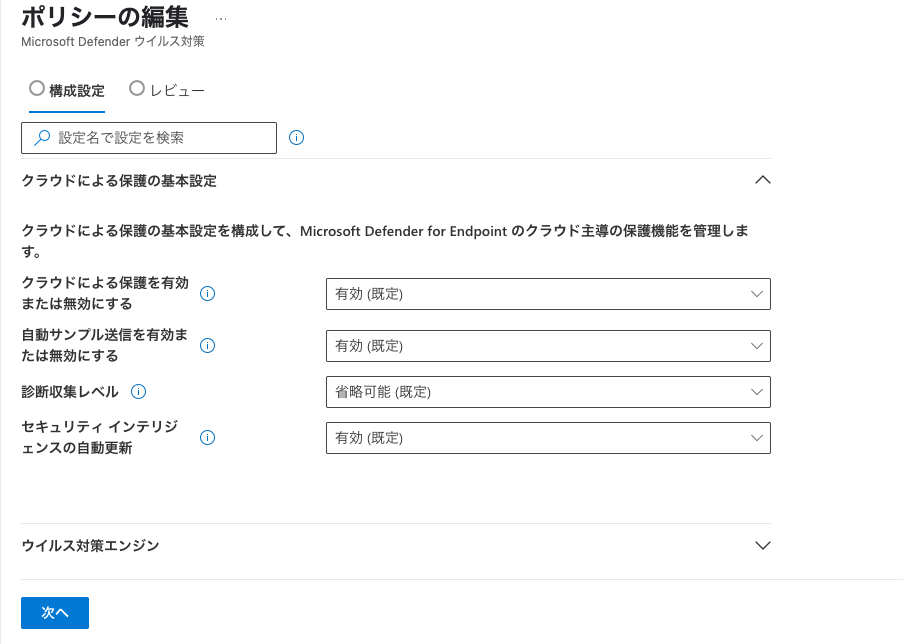Click the ウイルス対策エンジン section header
The width and height of the screenshot is (903, 644).
click(396, 545)
